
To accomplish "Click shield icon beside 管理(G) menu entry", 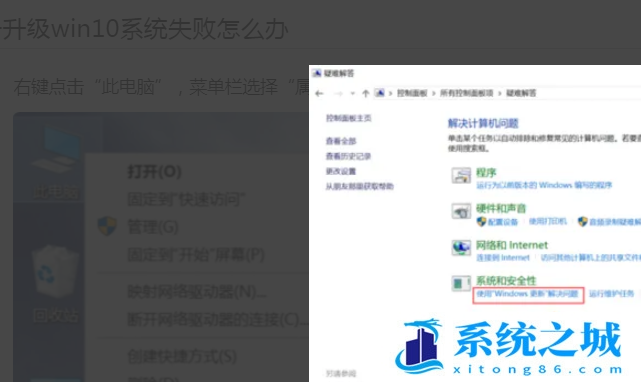I will (107, 226).
